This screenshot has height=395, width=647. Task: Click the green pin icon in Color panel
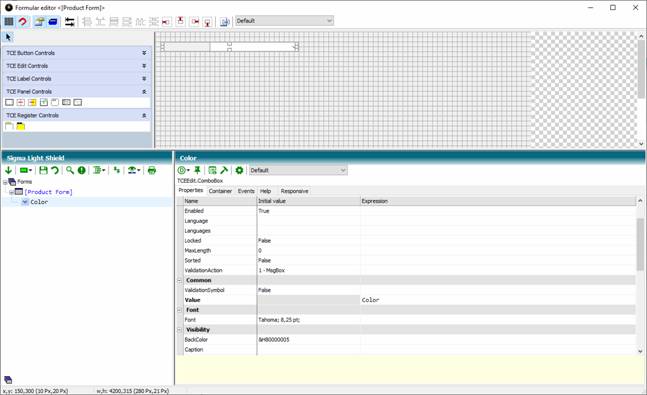[198, 170]
